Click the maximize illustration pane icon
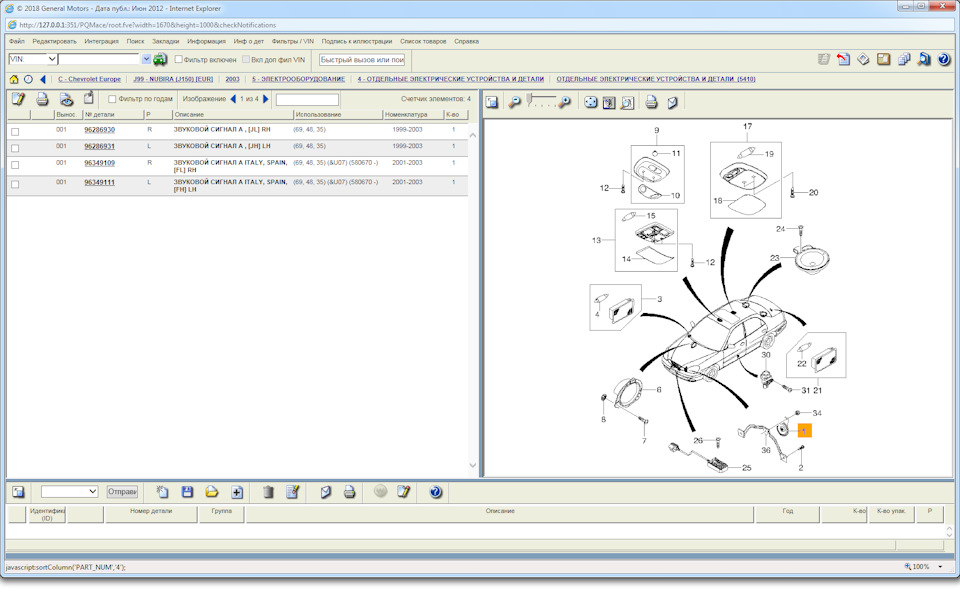This screenshot has width=960, height=596. (x=492, y=102)
